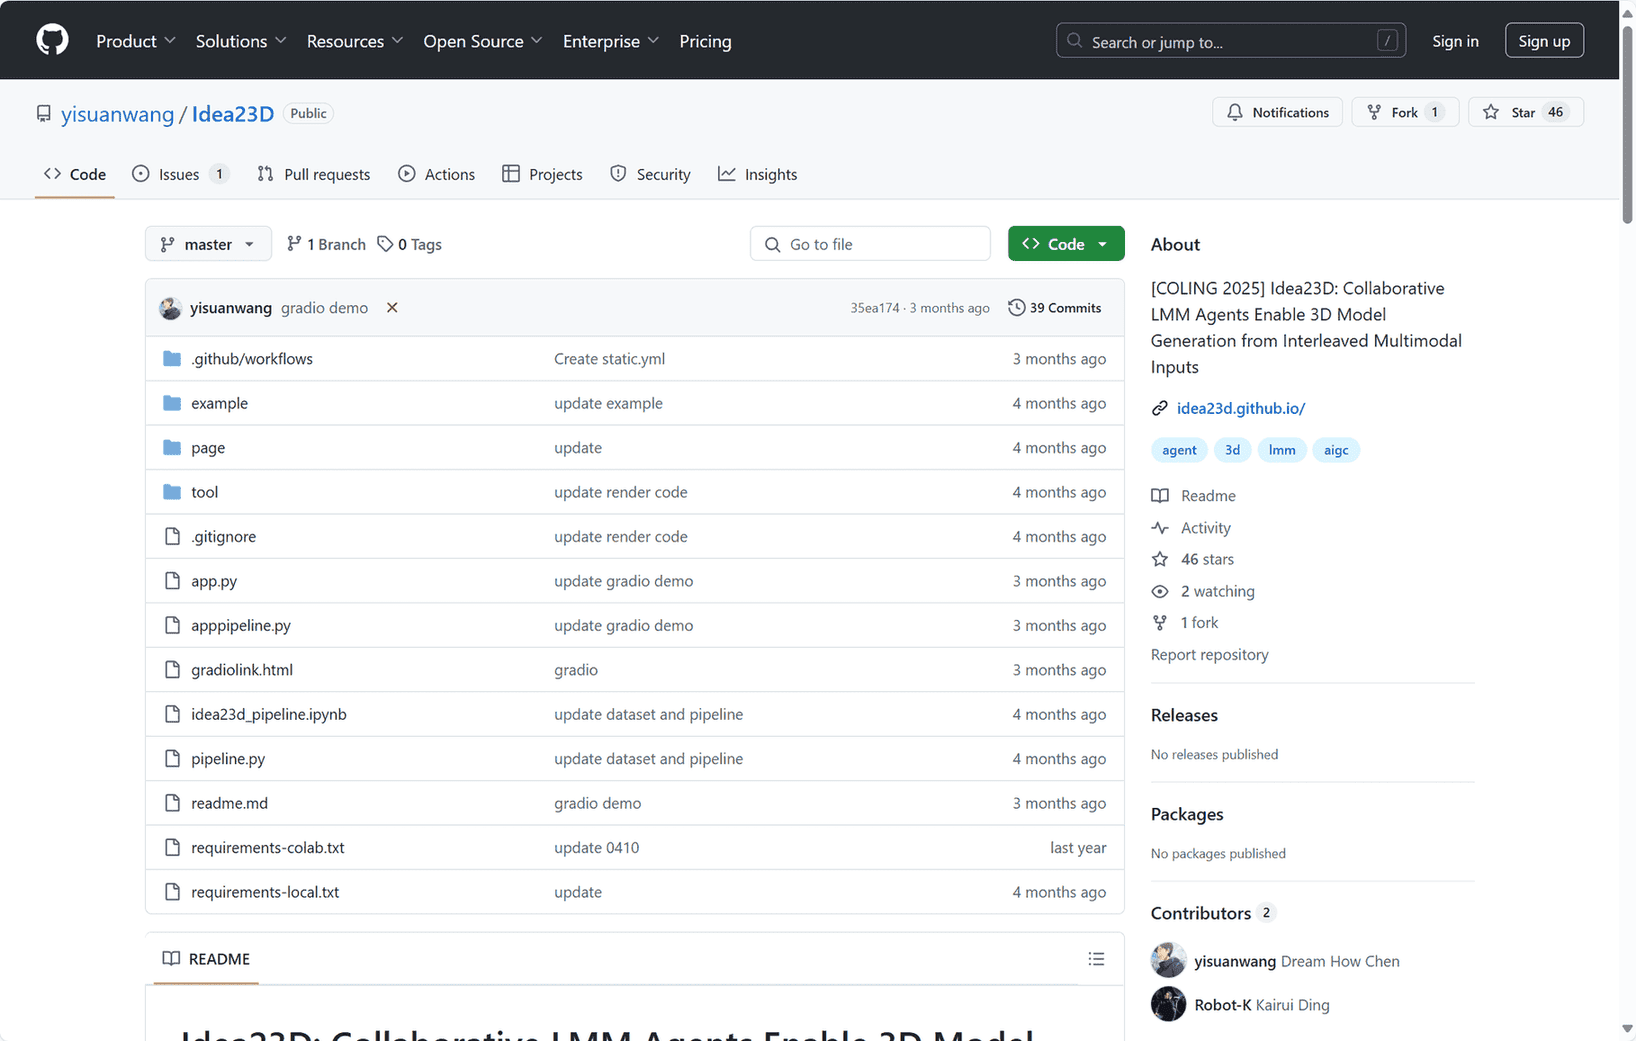This screenshot has height=1041, width=1636.
Task: Select the aigc topic tag
Action: (1335, 450)
